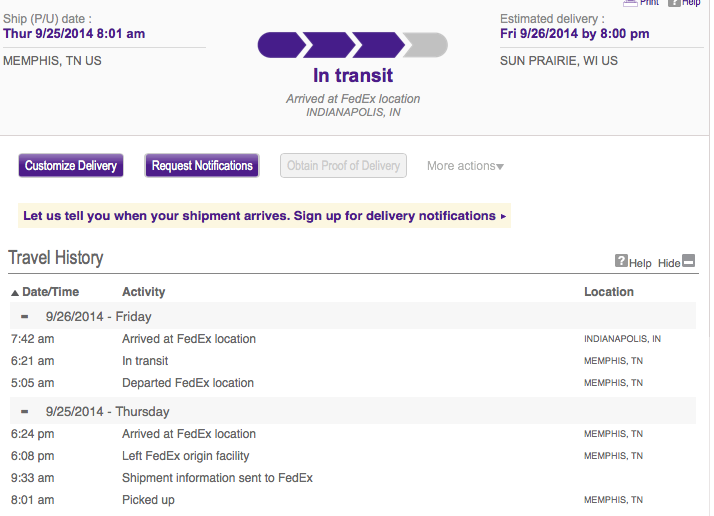Select the Arrived at FedEx location Indianapolis row
Viewport: 714px width, 516px height.
tap(353, 339)
